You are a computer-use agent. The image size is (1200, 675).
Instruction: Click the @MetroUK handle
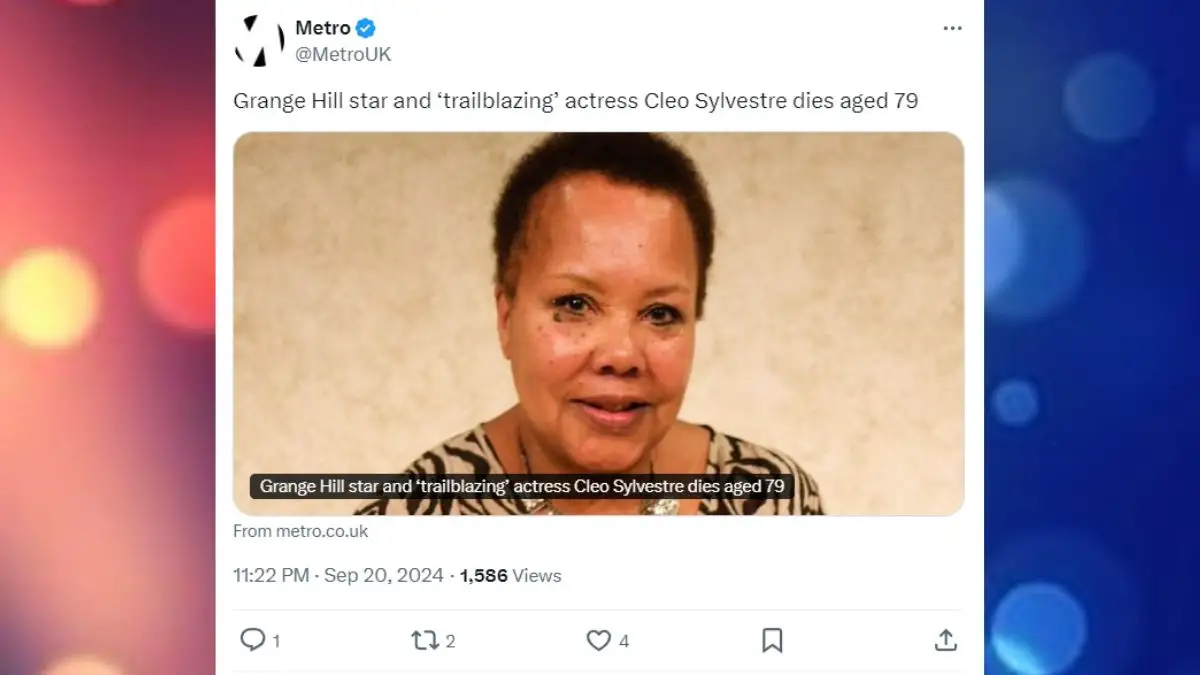click(343, 55)
